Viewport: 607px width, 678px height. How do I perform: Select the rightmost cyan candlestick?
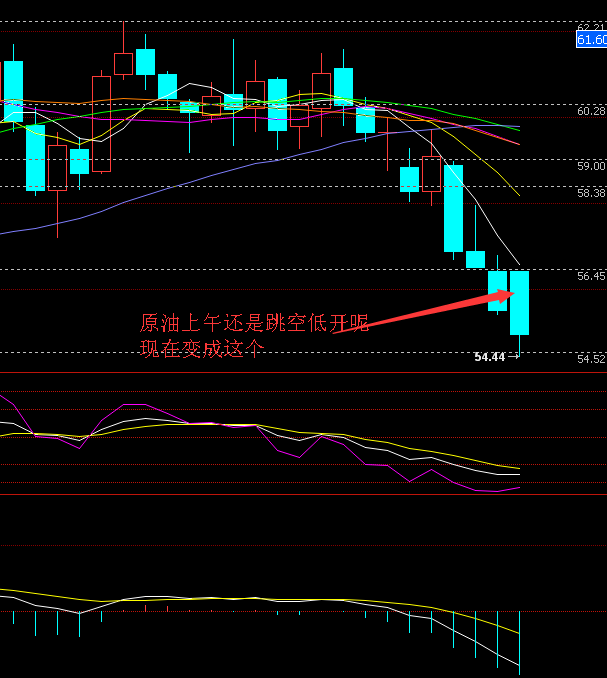coord(519,302)
